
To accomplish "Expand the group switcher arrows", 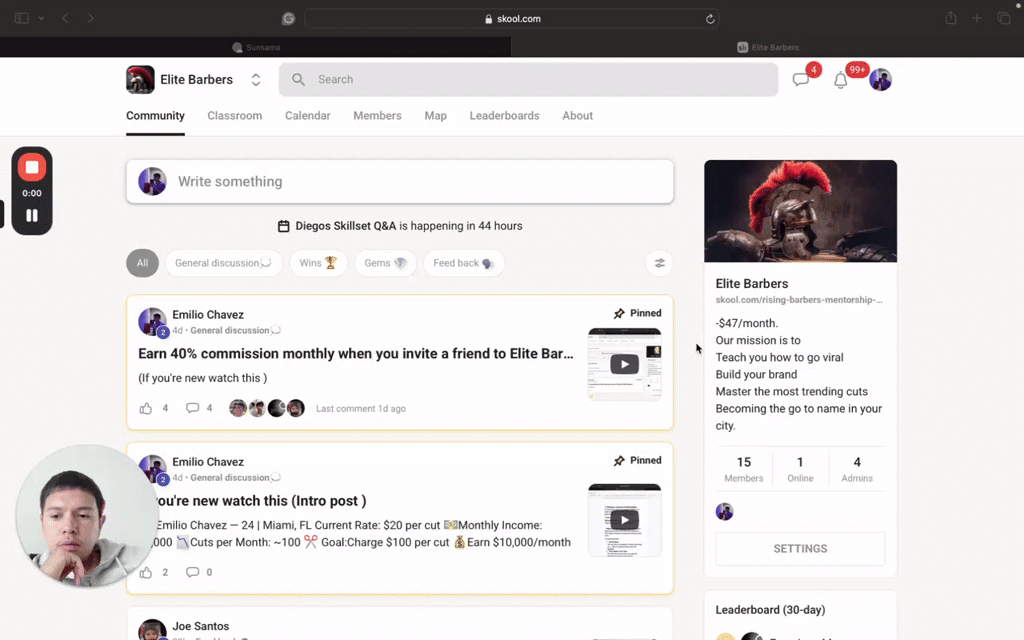I will point(256,80).
